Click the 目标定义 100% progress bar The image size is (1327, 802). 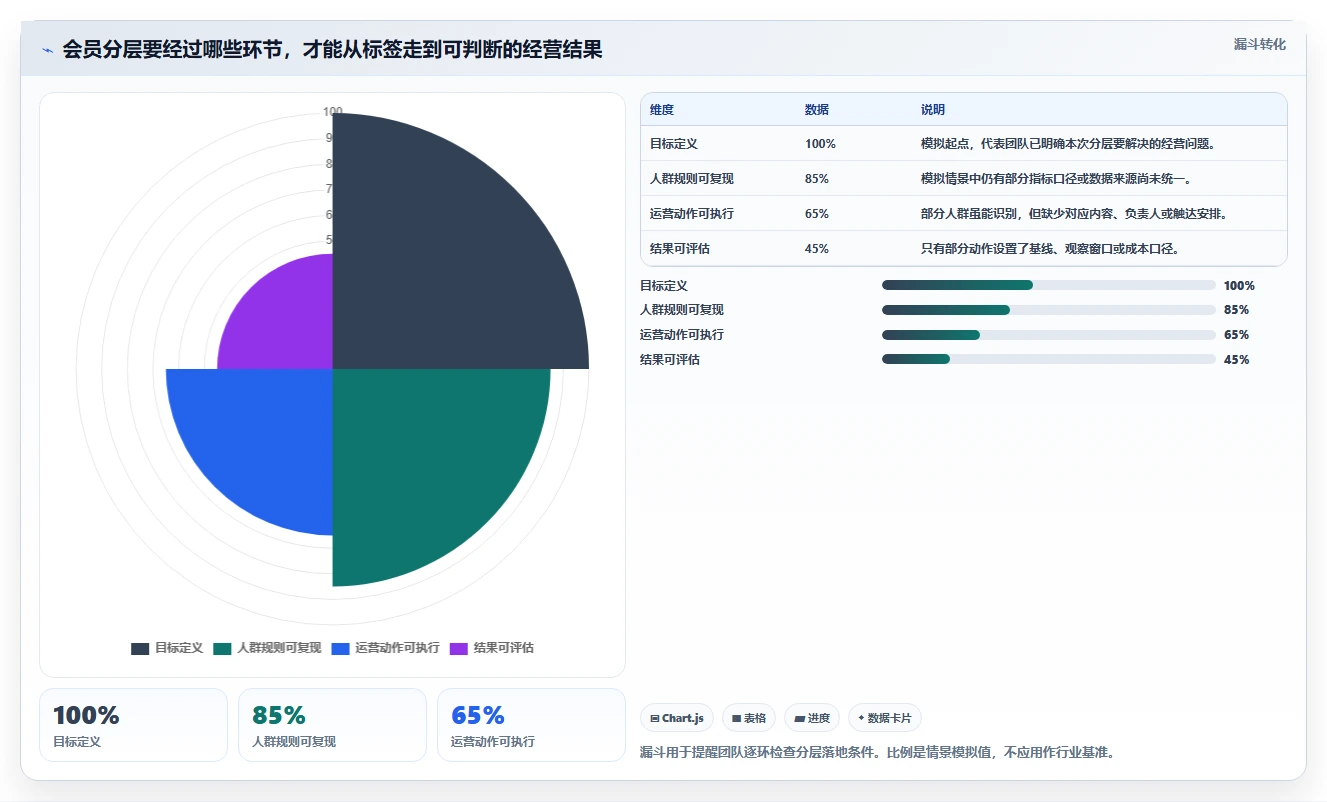(1048, 285)
